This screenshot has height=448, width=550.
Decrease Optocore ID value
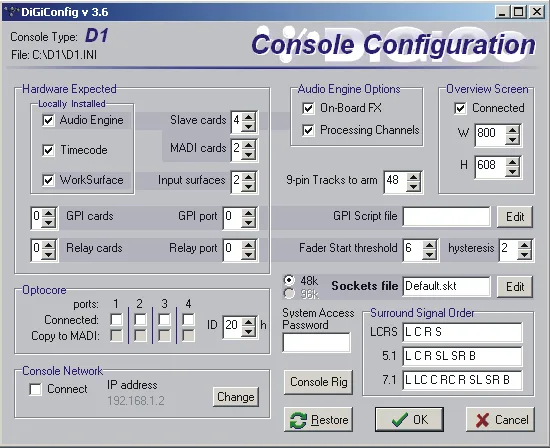pyautogui.click(x=248, y=331)
